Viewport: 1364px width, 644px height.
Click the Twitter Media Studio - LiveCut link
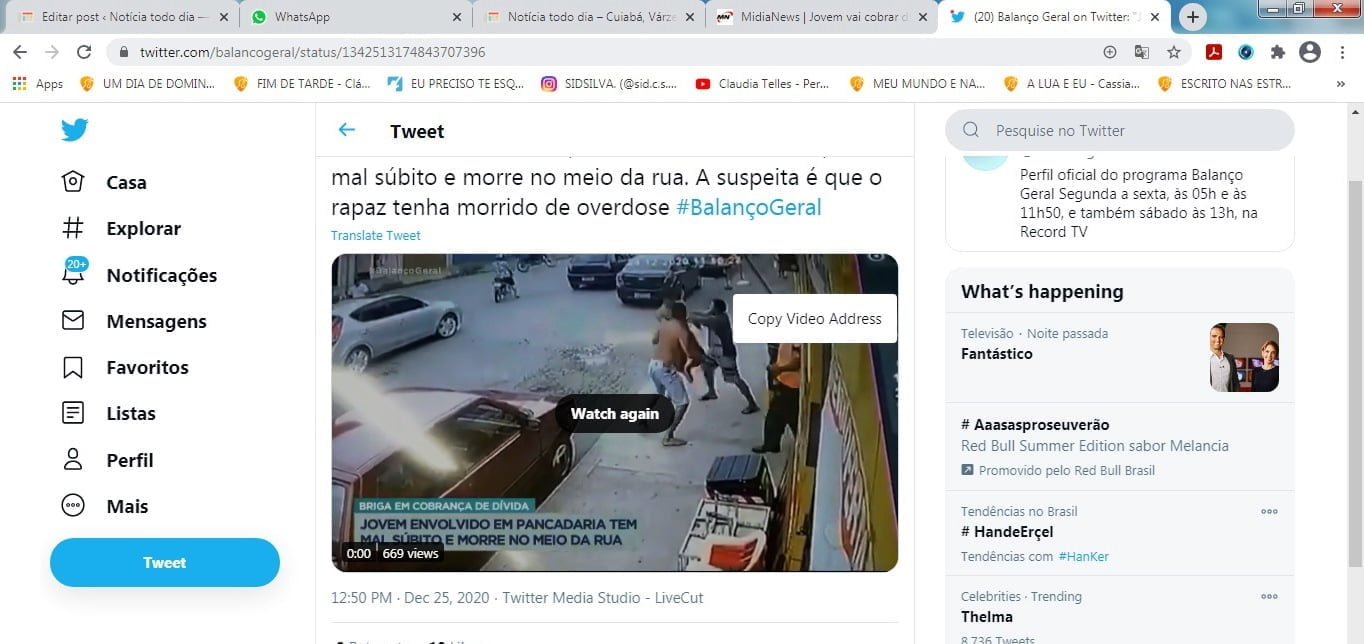603,598
